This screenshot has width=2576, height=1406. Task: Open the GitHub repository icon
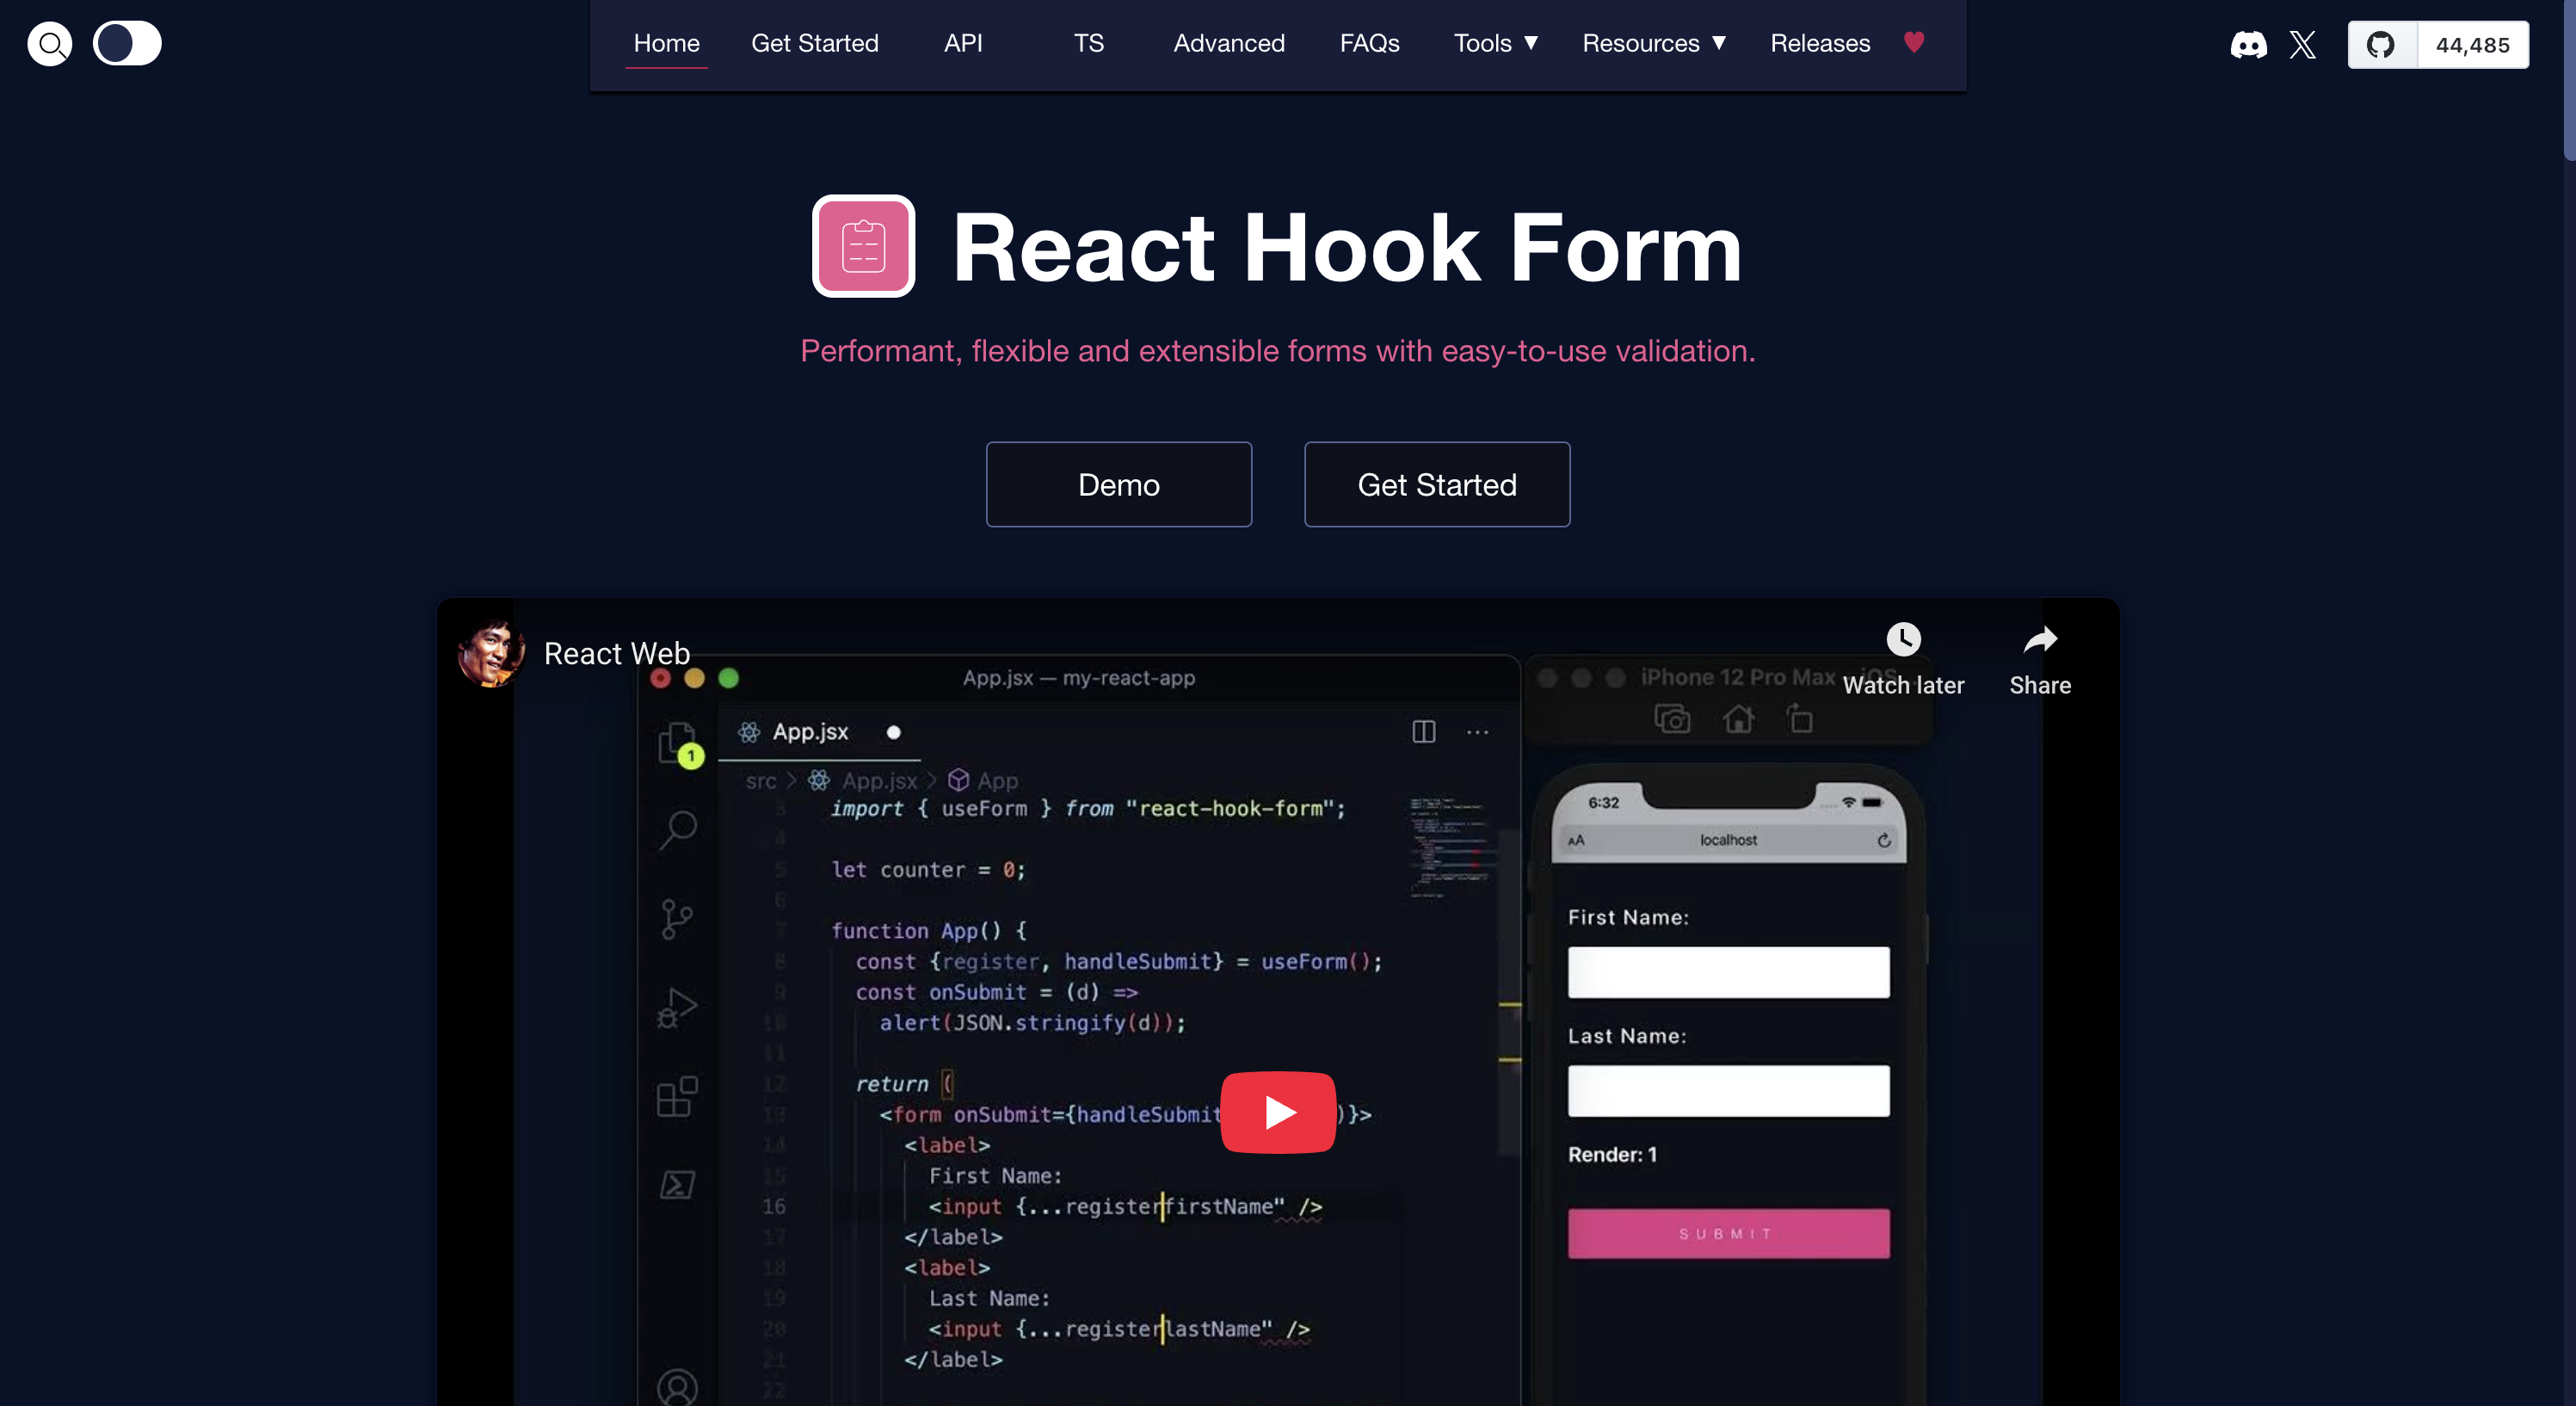coord(2381,45)
